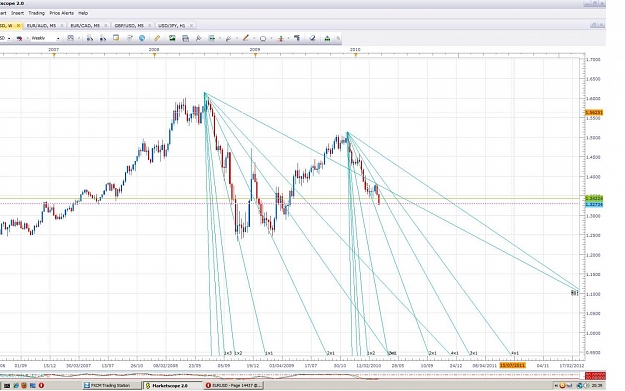
Task: Open the Price Alerts menu
Action: tap(61, 13)
